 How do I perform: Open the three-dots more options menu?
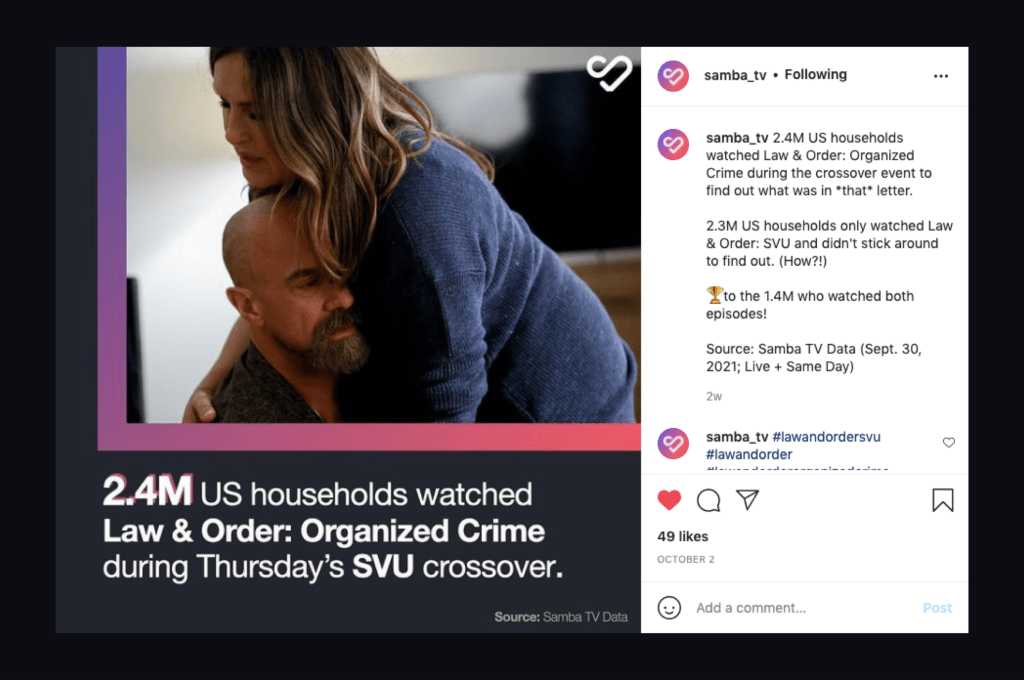coord(941,76)
